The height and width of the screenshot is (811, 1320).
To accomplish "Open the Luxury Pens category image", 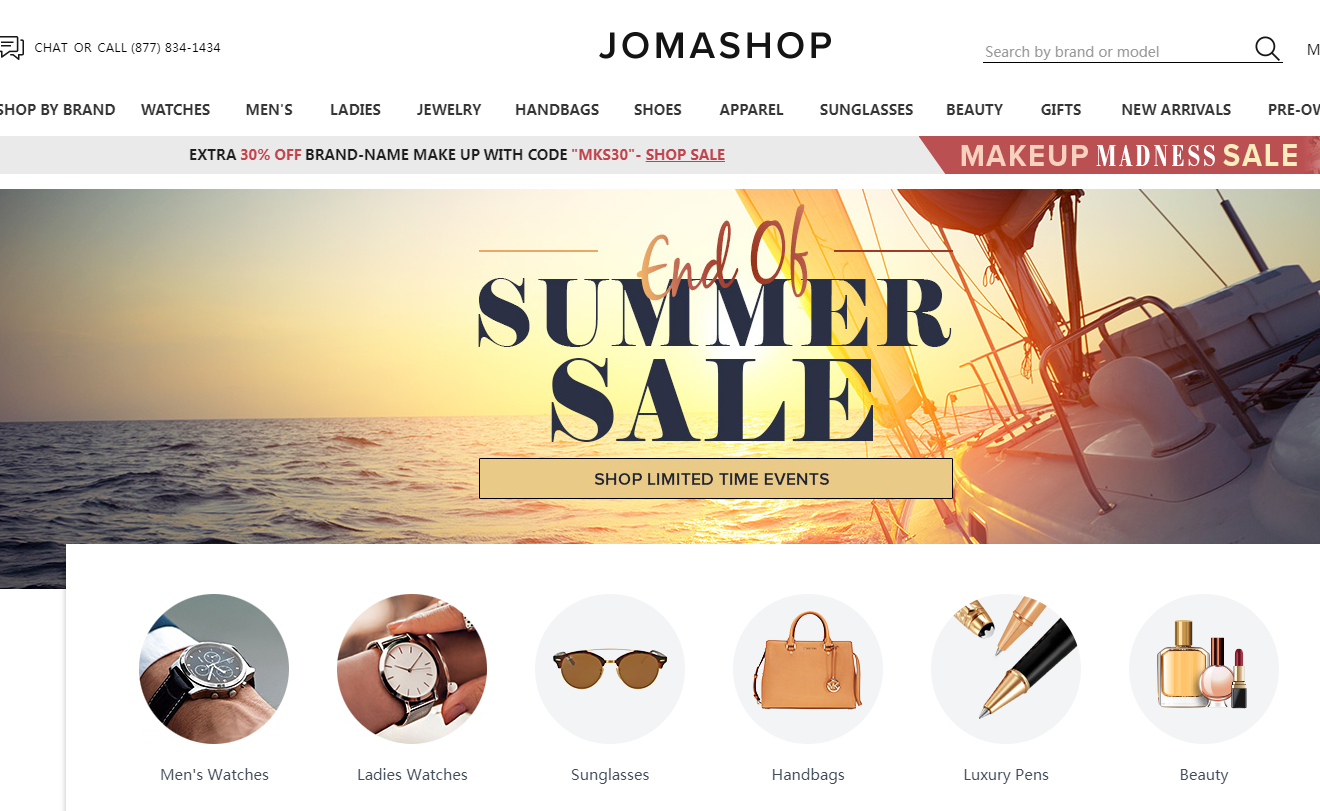I will tap(1006, 669).
